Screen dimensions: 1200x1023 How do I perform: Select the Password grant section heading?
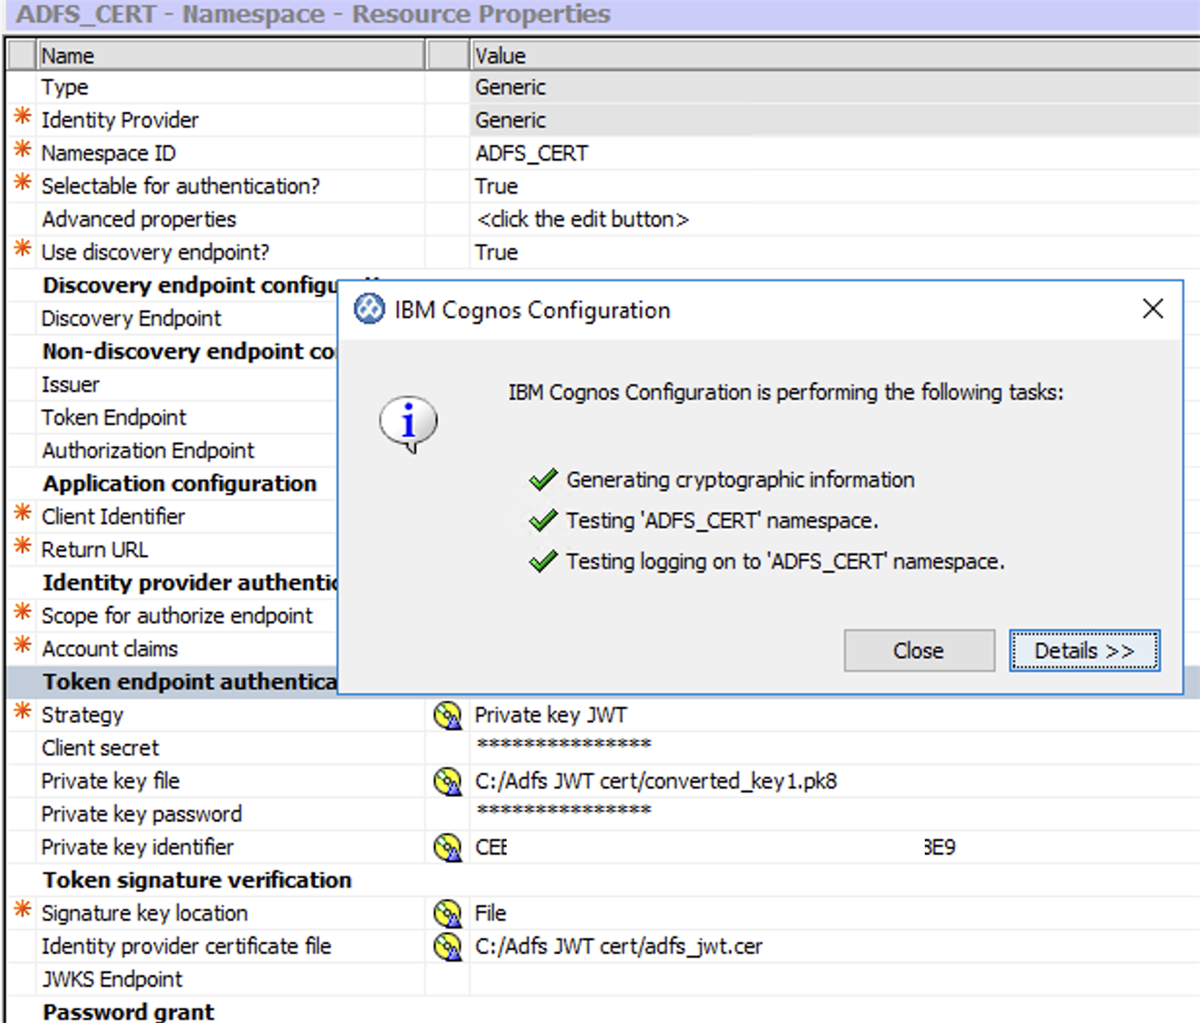[128, 1011]
